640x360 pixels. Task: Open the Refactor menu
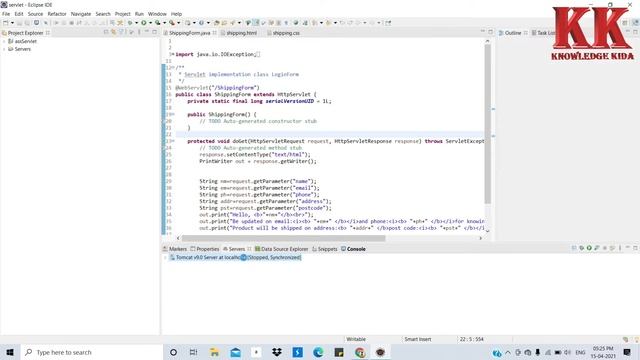(57, 14)
